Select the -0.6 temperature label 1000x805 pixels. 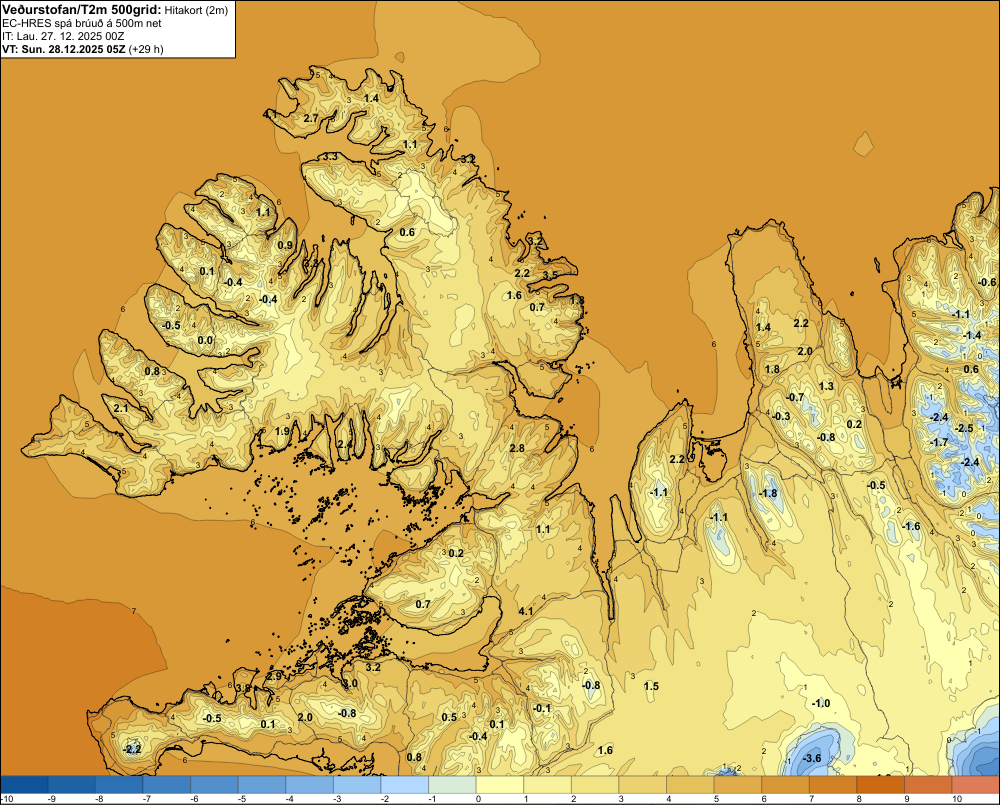pyautogui.click(x=987, y=283)
